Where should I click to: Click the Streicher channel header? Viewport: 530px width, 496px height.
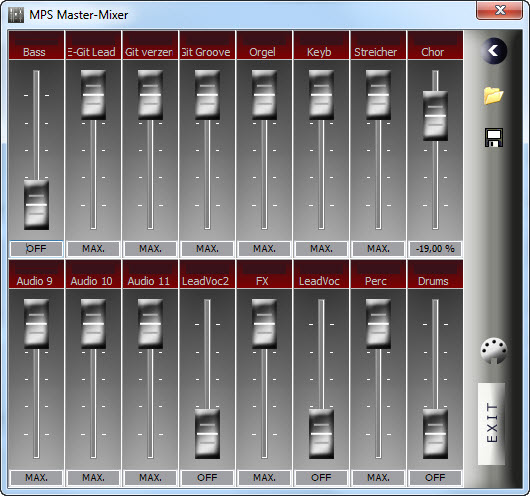(378, 45)
